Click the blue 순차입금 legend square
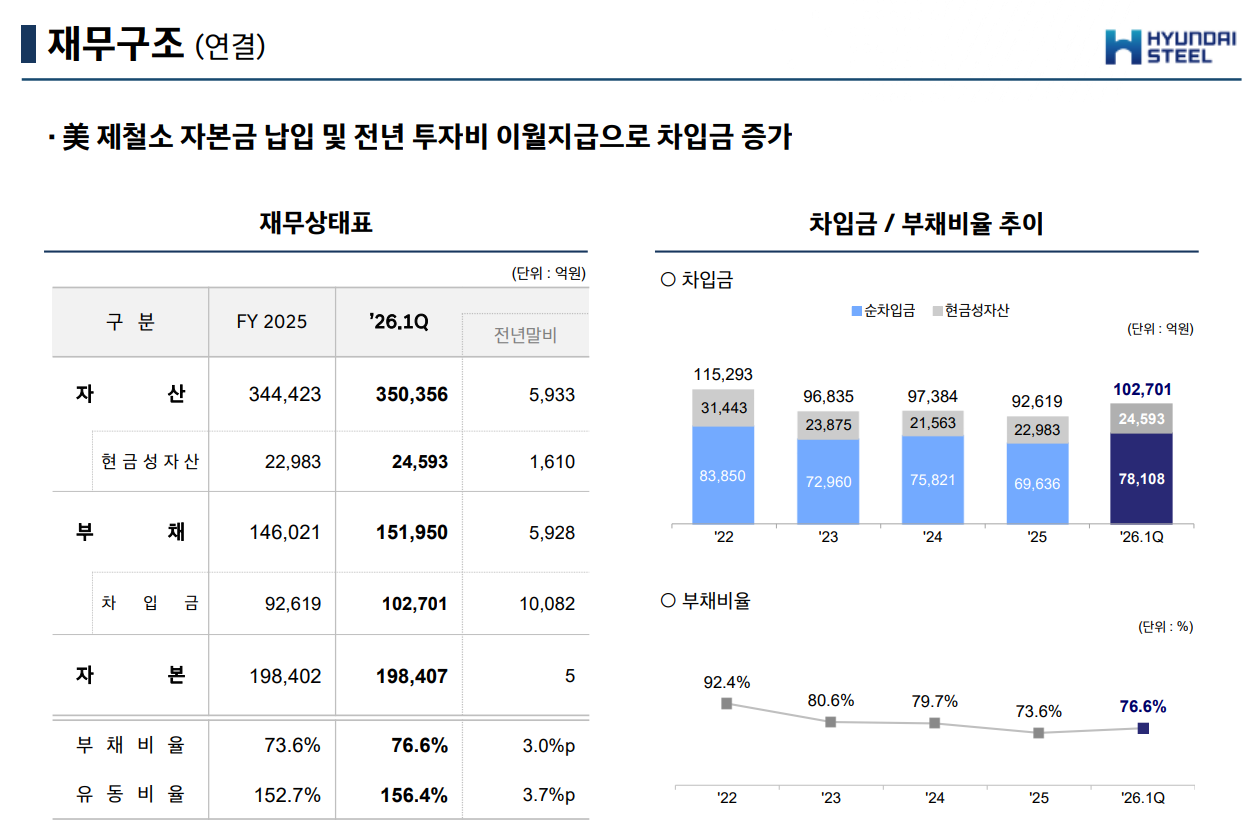Screen dimensions: 1247x826 point(855,311)
